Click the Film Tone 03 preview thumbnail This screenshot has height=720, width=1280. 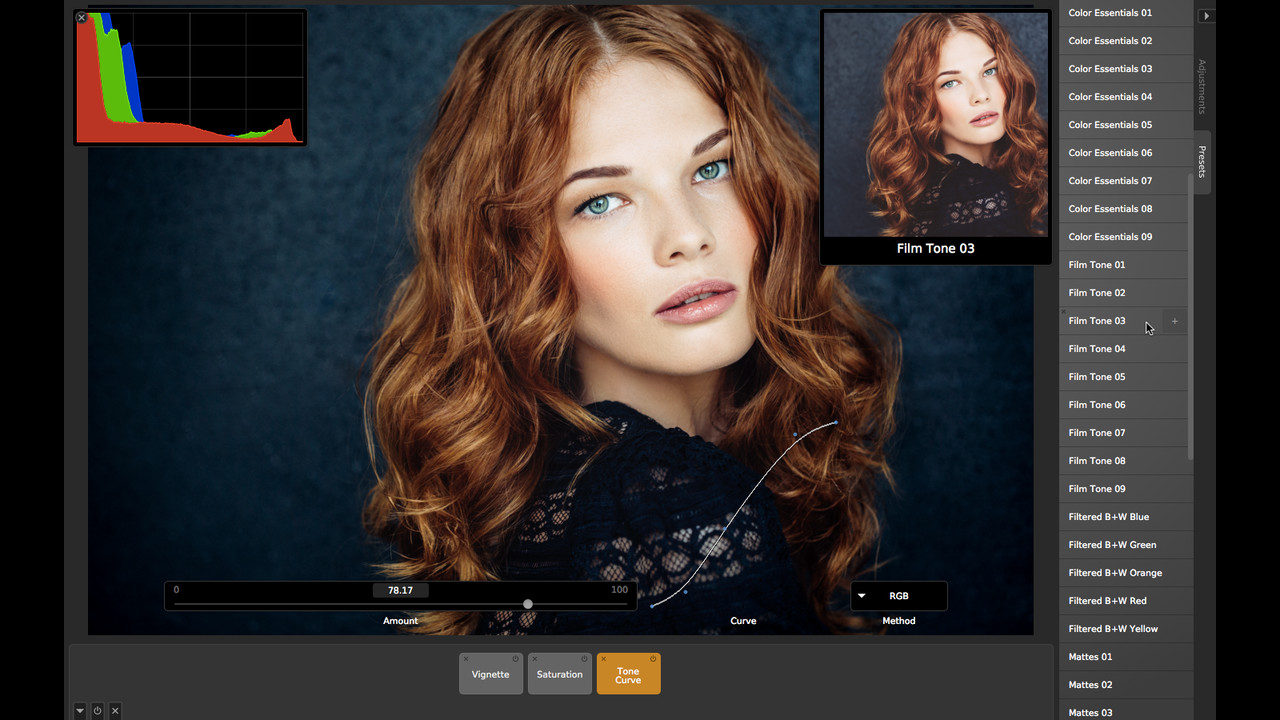935,125
